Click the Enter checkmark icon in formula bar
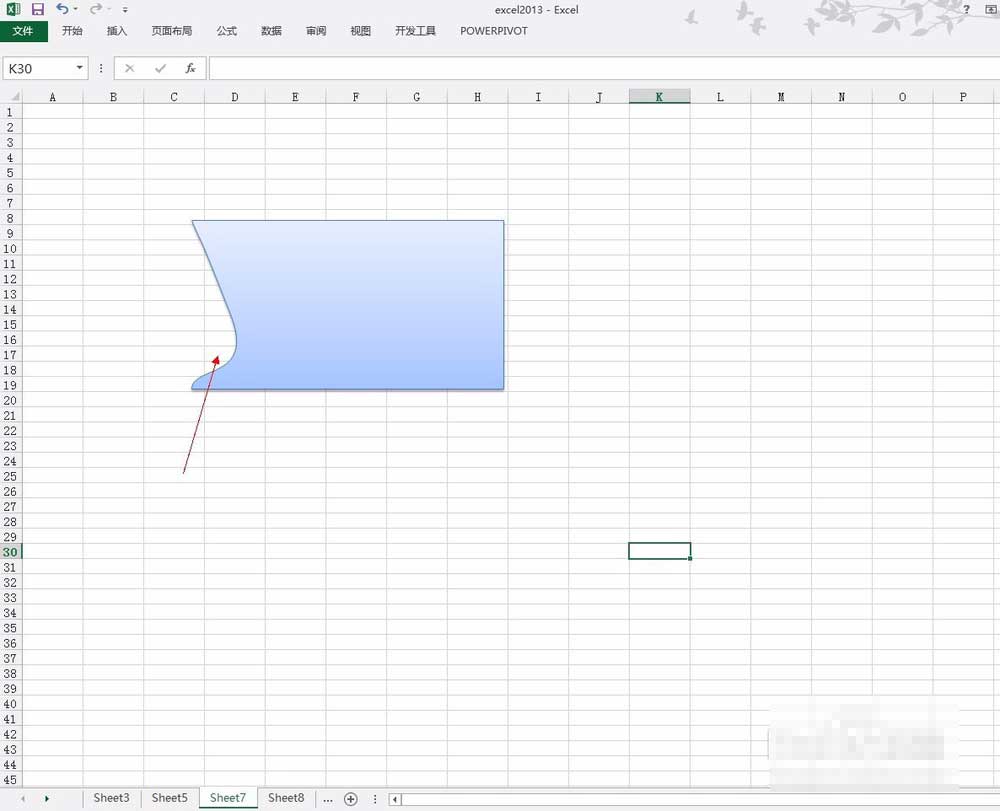 tap(160, 68)
